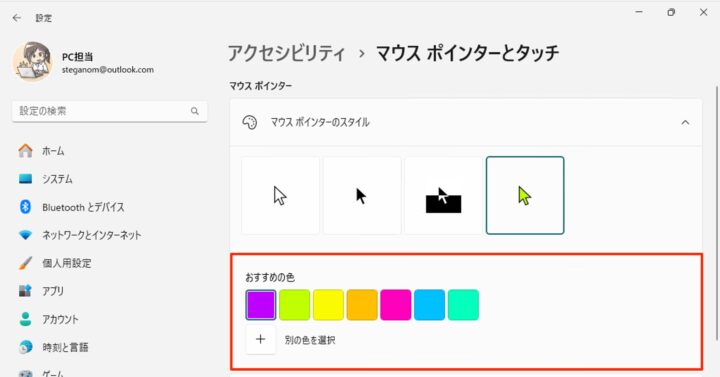This screenshot has height=377, width=720.
Task: Select the custom color pointer style
Action: tap(525, 196)
